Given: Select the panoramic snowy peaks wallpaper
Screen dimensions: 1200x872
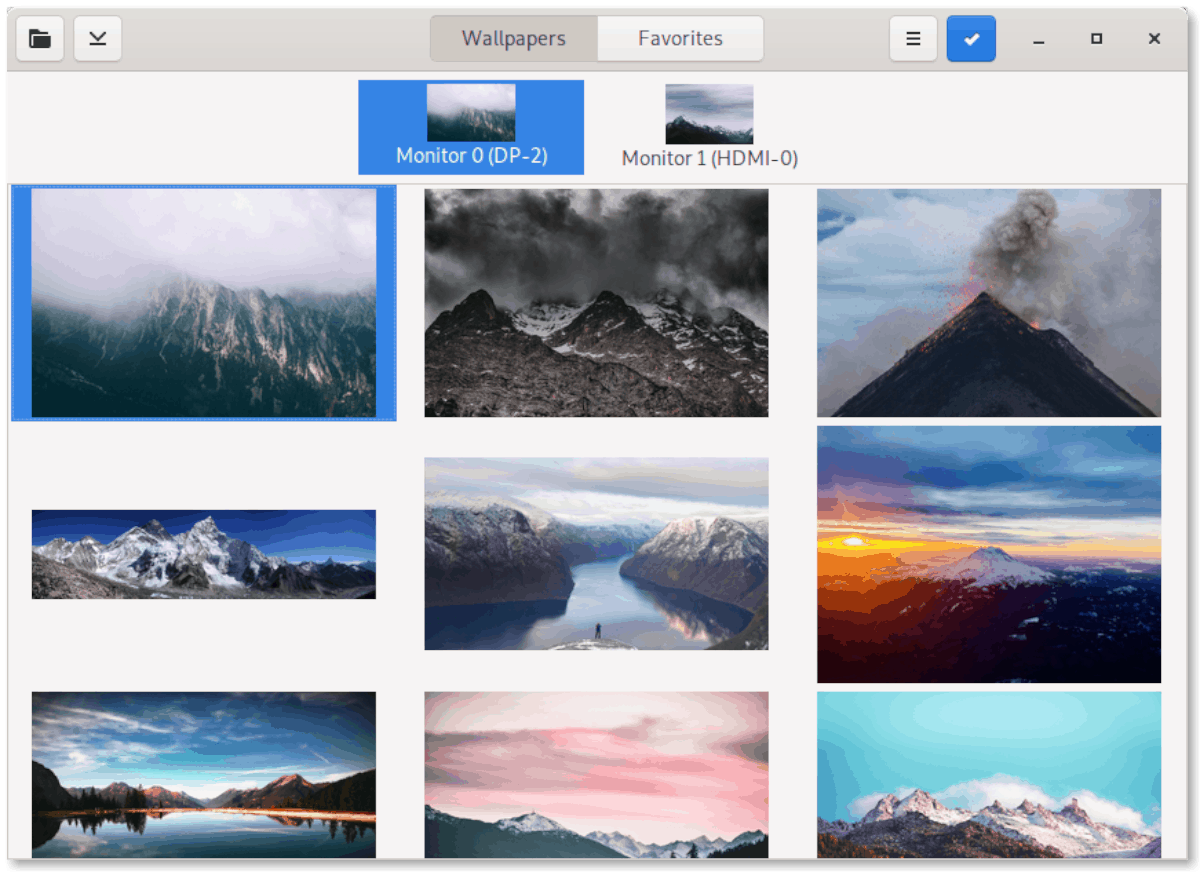Looking at the screenshot, I should (204, 554).
